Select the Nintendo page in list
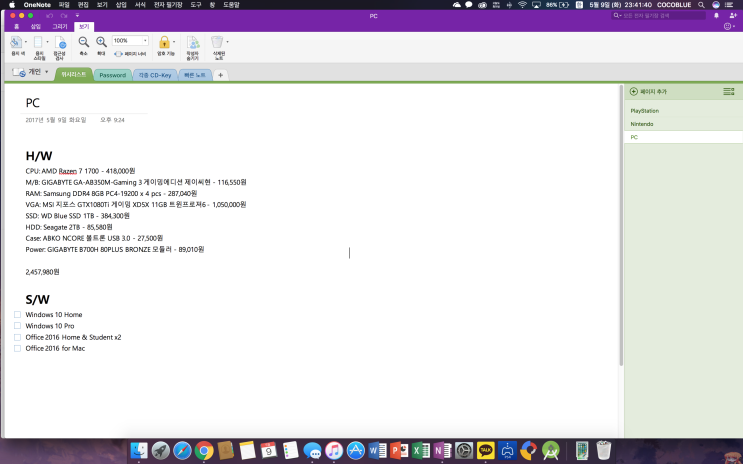Viewport: 743px width, 464px height. pyautogui.click(x=683, y=124)
